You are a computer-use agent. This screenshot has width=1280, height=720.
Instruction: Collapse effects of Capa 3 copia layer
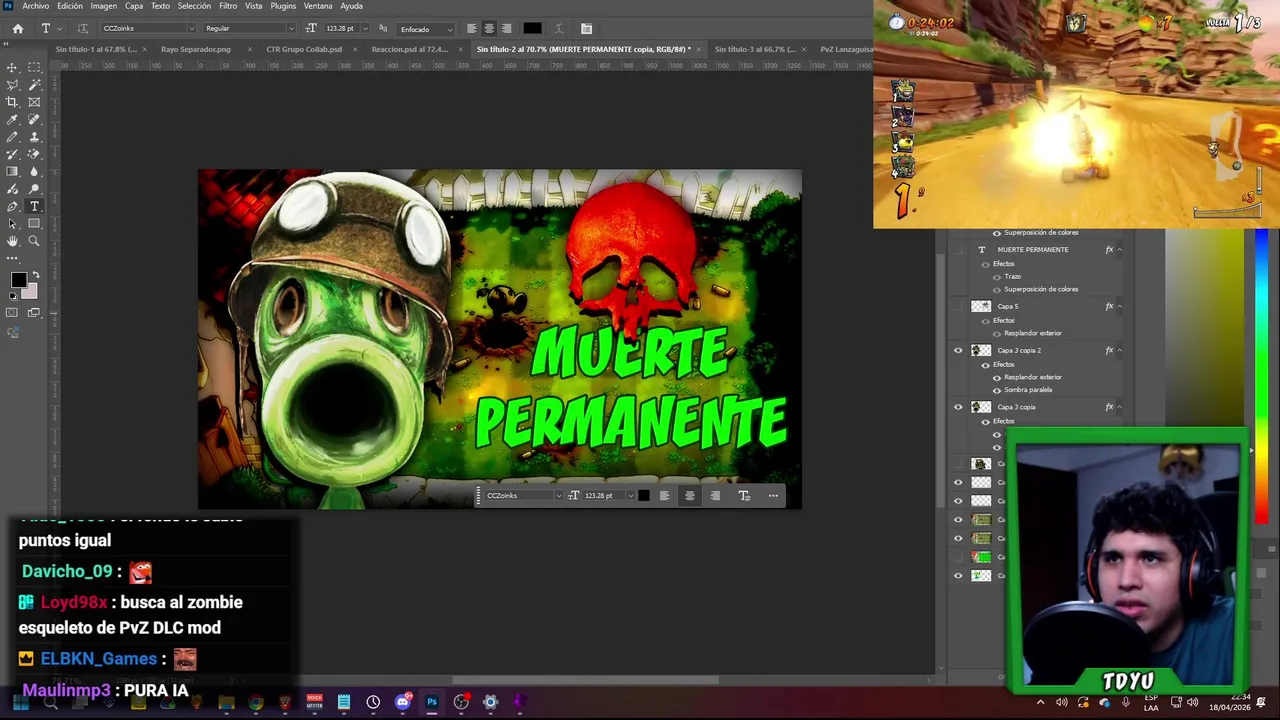pos(1119,407)
